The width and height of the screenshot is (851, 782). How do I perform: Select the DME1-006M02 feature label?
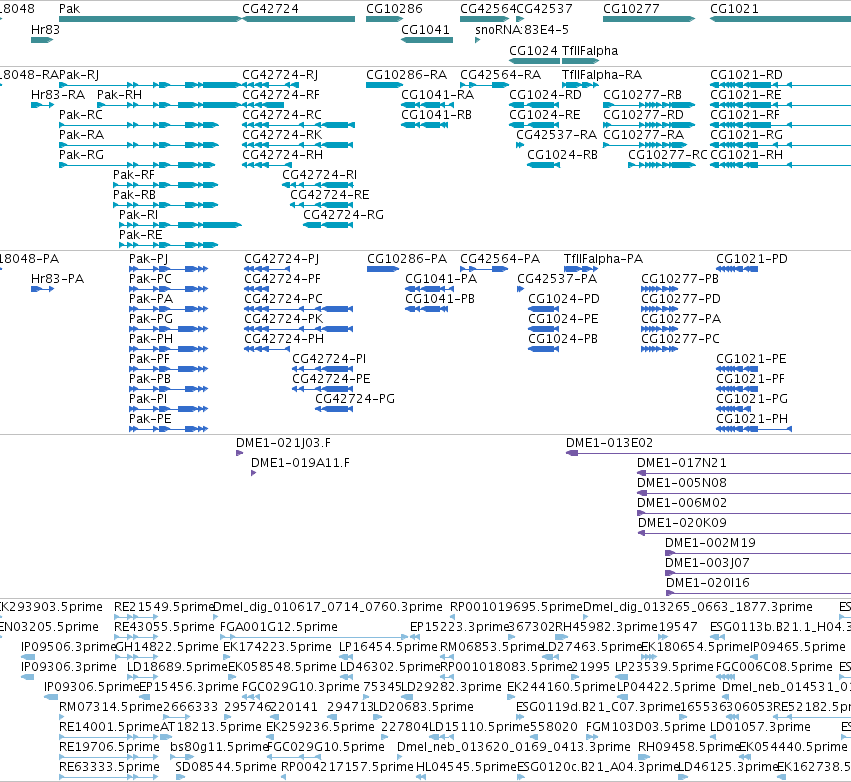[x=682, y=503]
